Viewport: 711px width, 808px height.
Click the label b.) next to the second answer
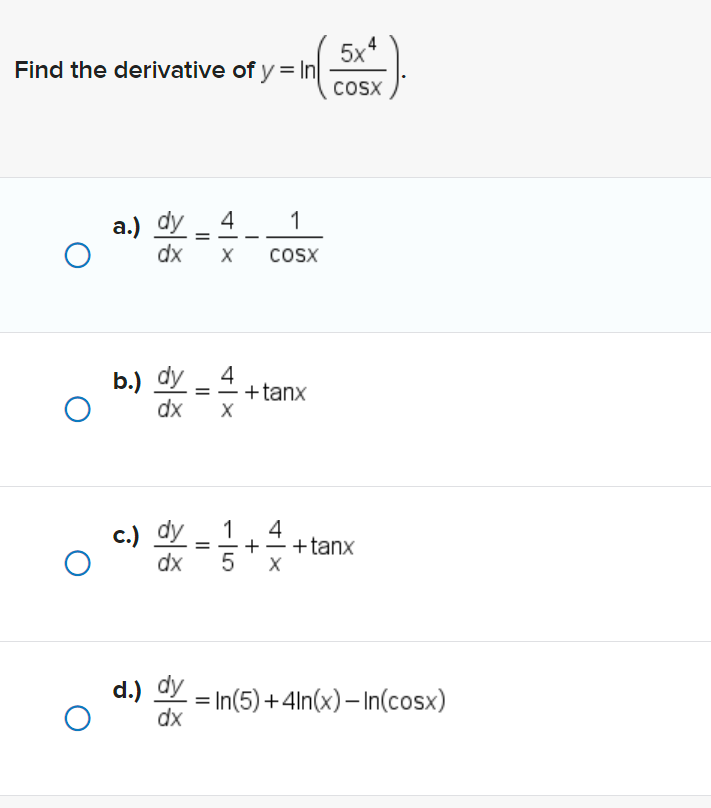pos(127,380)
